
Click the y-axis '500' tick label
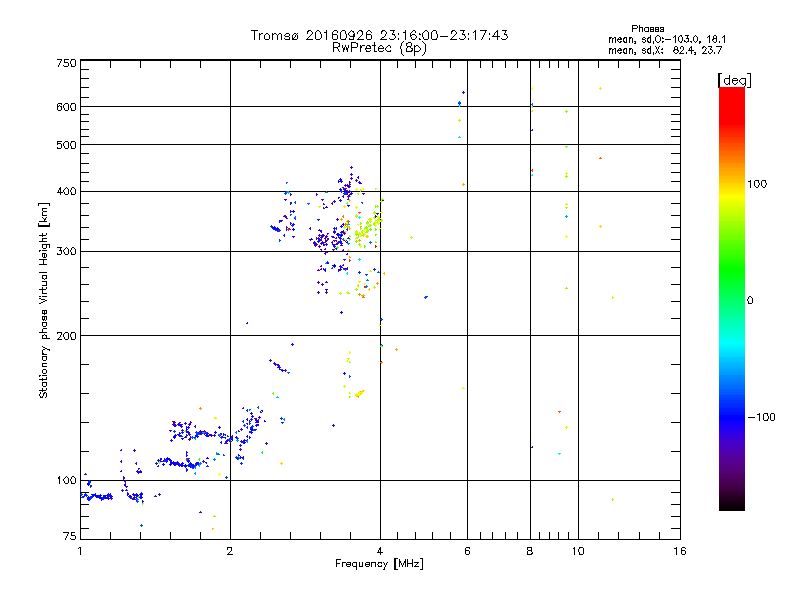click(x=67, y=145)
